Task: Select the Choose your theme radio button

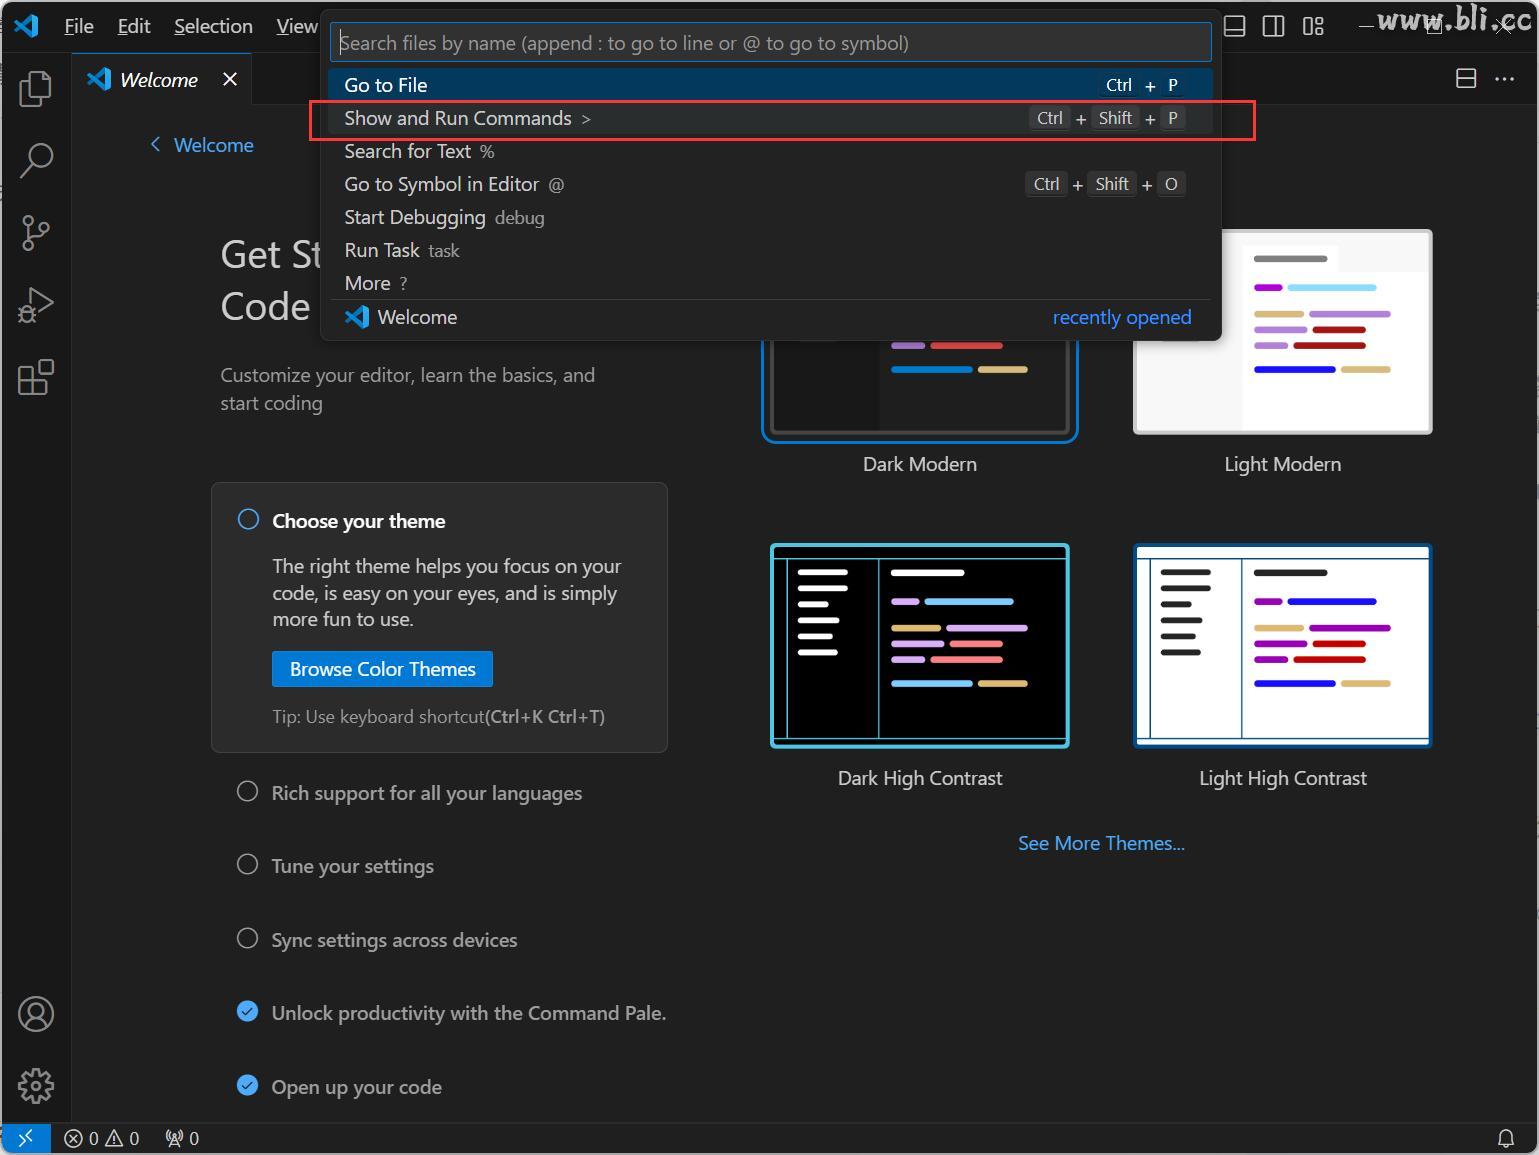Action: (x=247, y=519)
